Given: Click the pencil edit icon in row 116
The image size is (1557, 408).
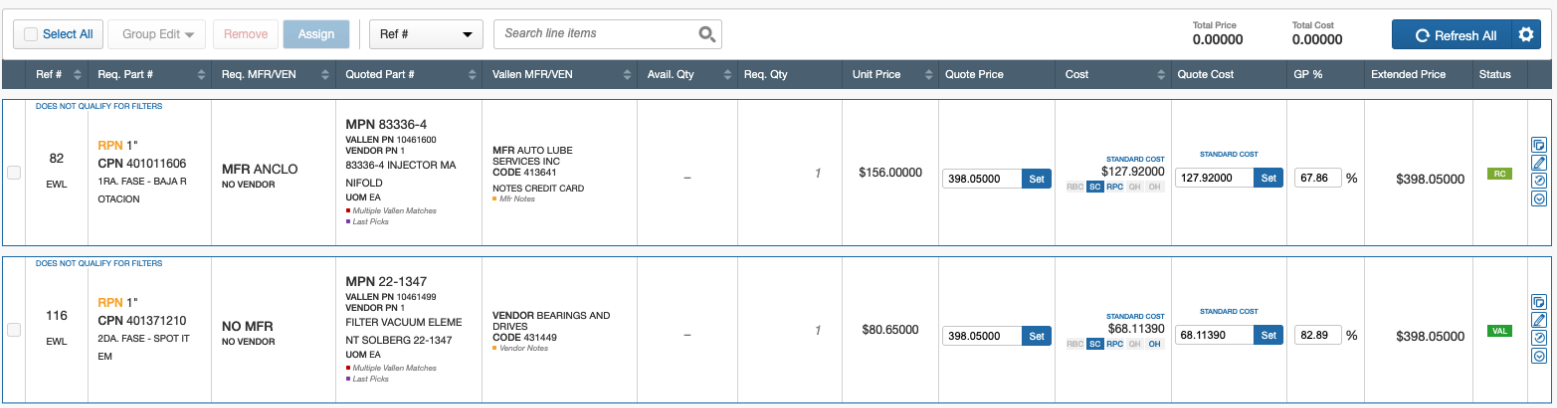Looking at the screenshot, I should 1539,320.
